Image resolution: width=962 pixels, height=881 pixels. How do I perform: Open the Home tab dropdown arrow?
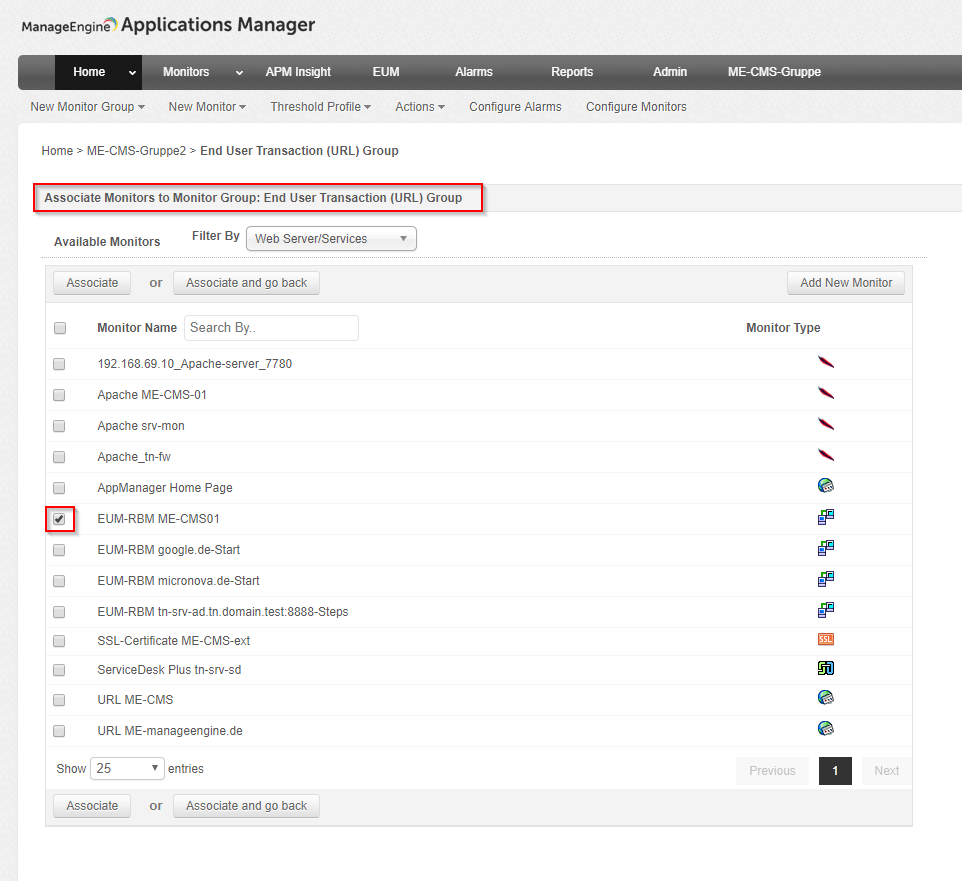132,72
